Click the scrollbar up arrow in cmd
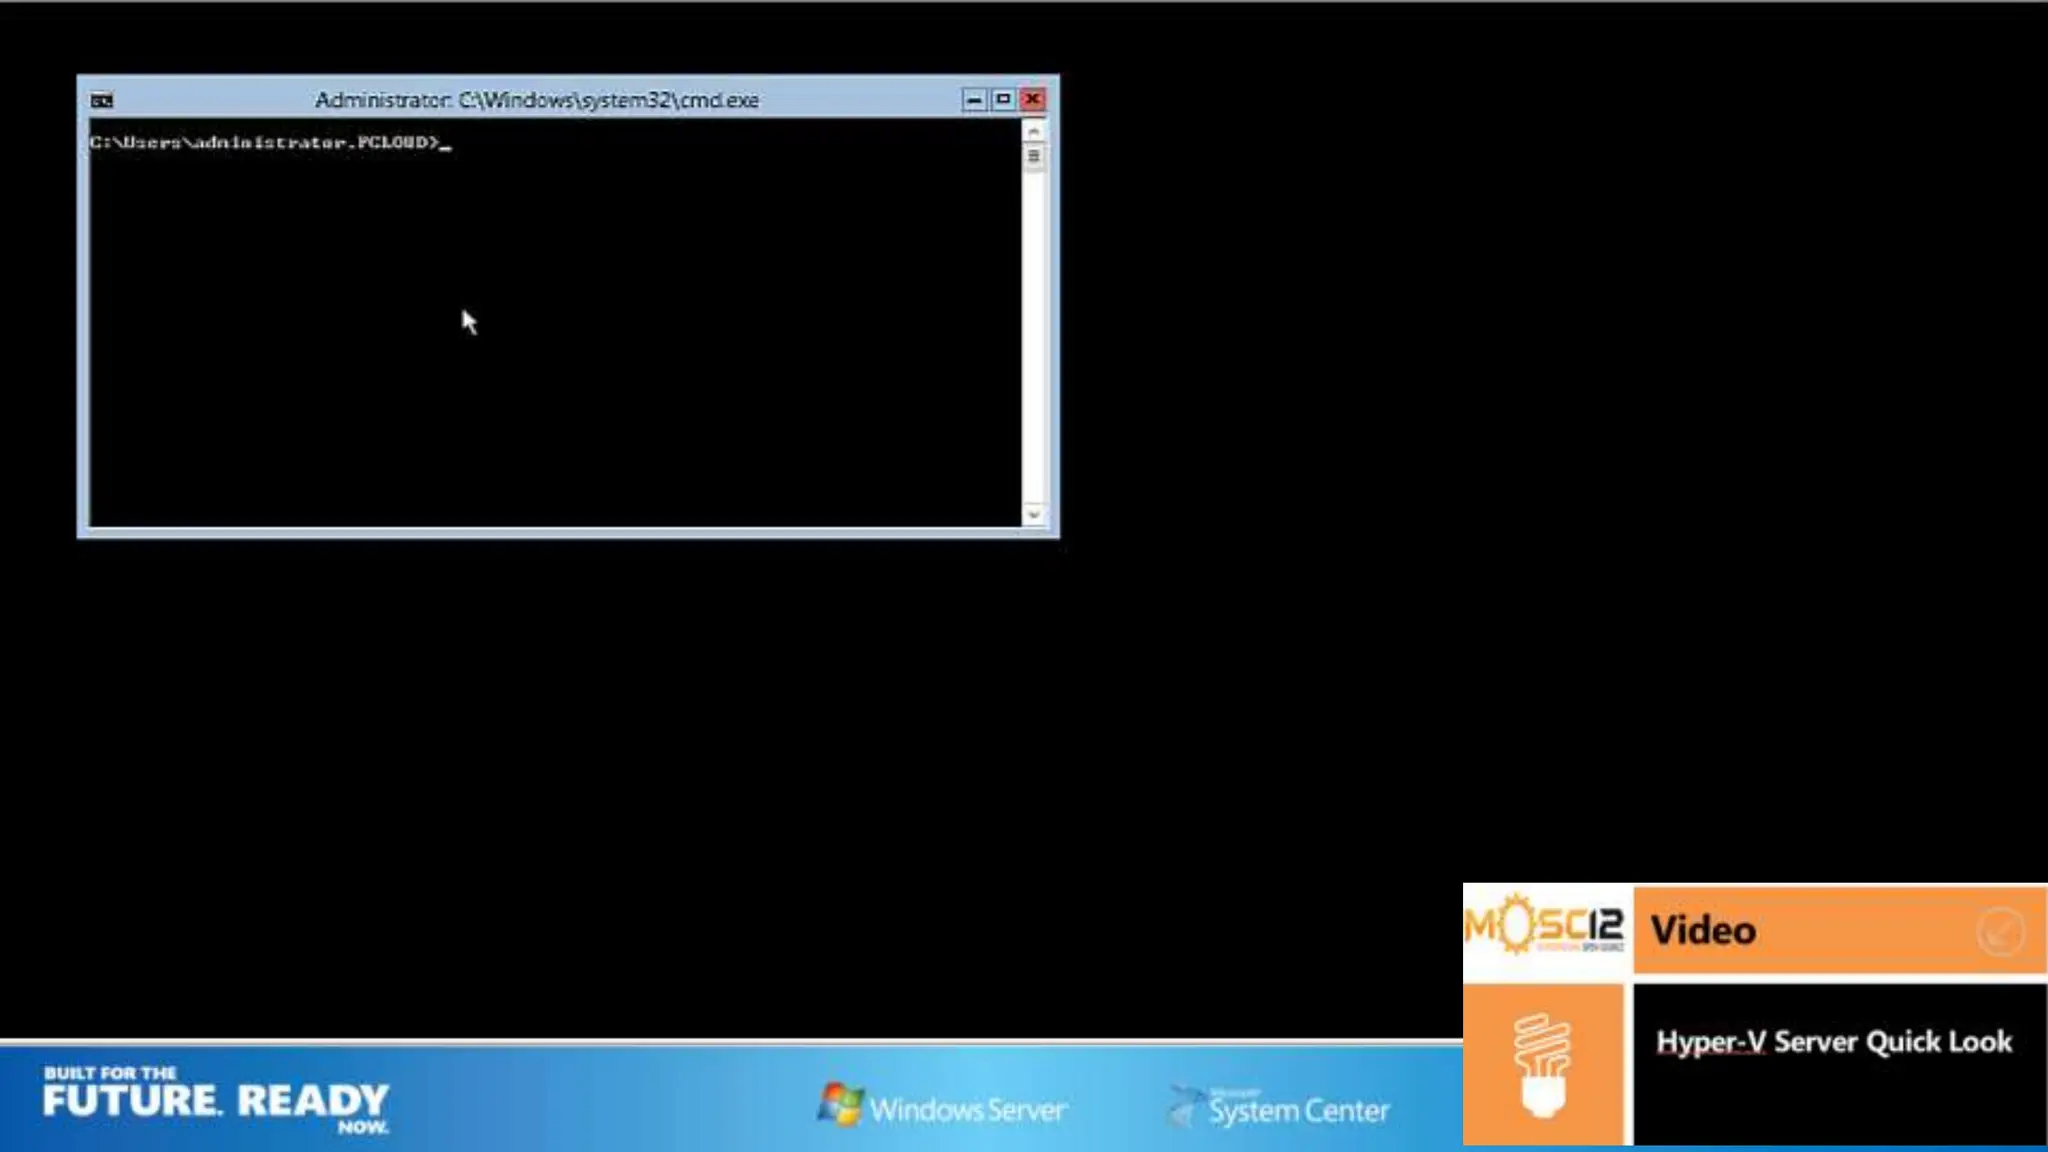2048x1152 pixels. point(1034,132)
